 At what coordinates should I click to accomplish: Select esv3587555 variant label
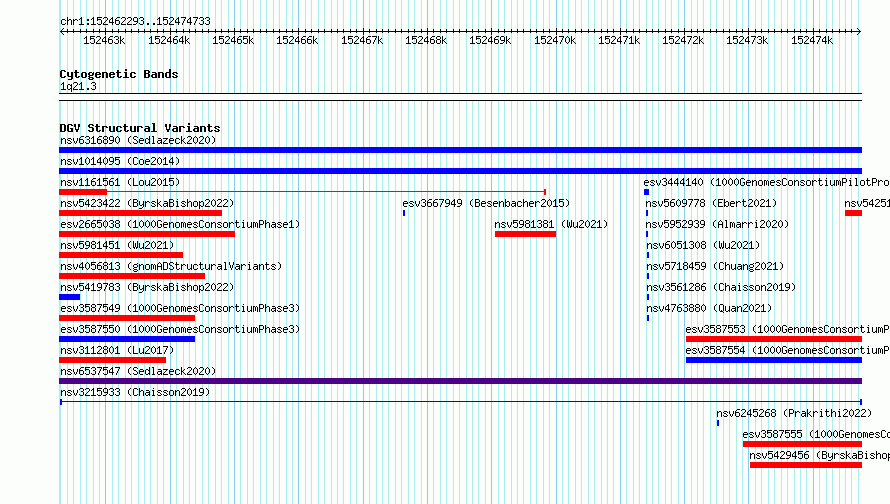click(816, 434)
